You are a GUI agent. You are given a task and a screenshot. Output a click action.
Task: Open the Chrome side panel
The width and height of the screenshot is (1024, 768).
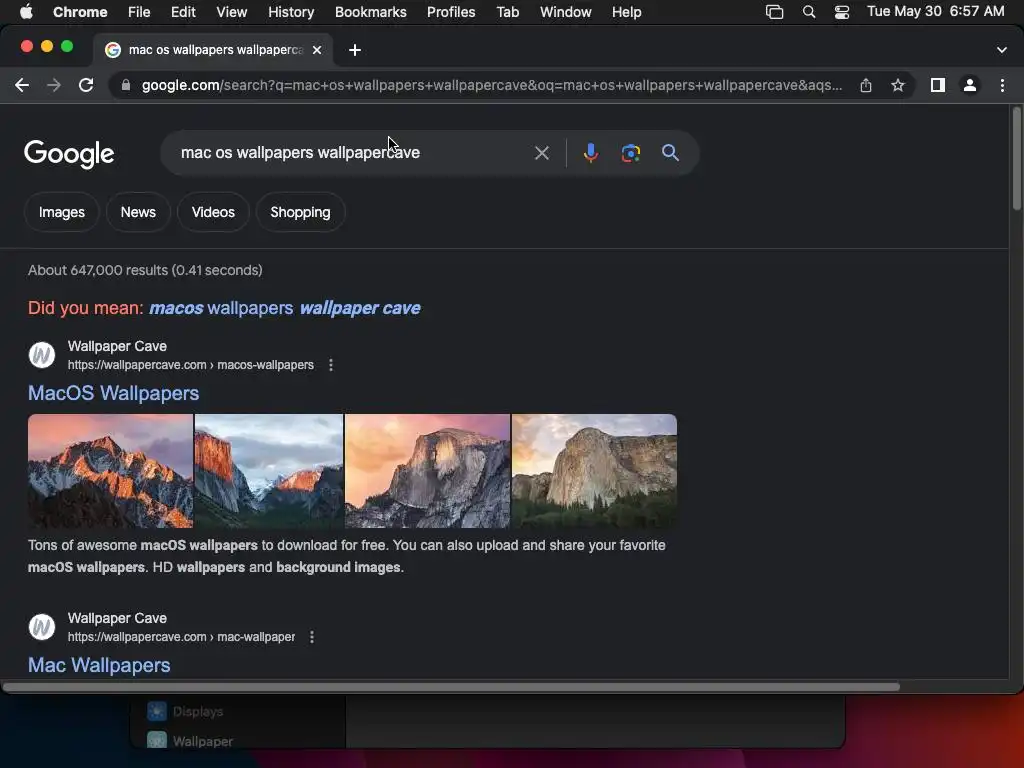[937, 85]
